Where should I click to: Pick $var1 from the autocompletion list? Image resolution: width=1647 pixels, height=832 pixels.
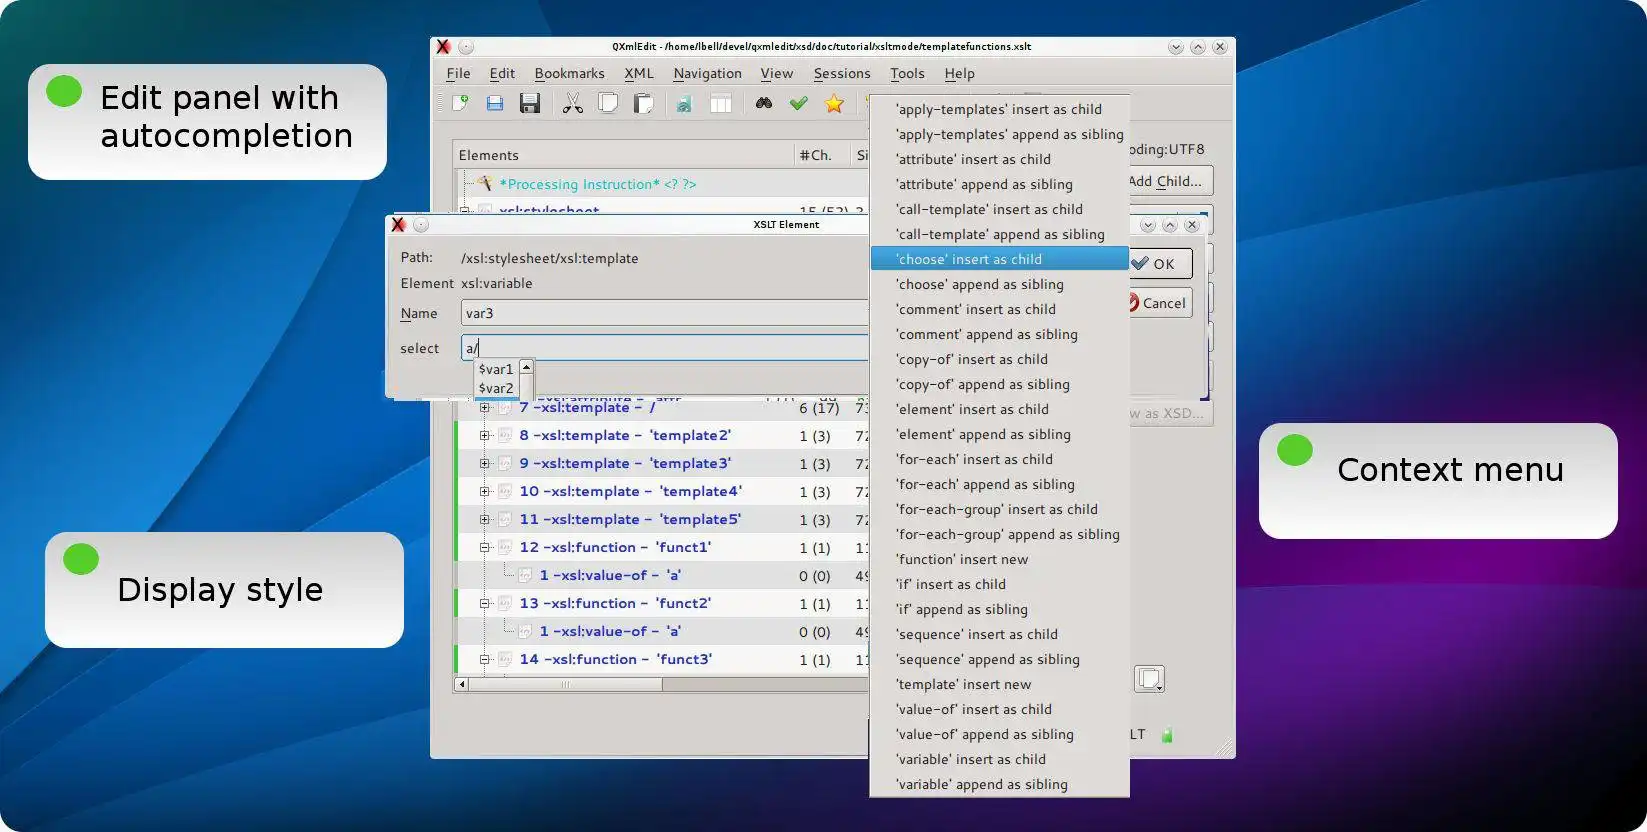pyautogui.click(x=495, y=369)
